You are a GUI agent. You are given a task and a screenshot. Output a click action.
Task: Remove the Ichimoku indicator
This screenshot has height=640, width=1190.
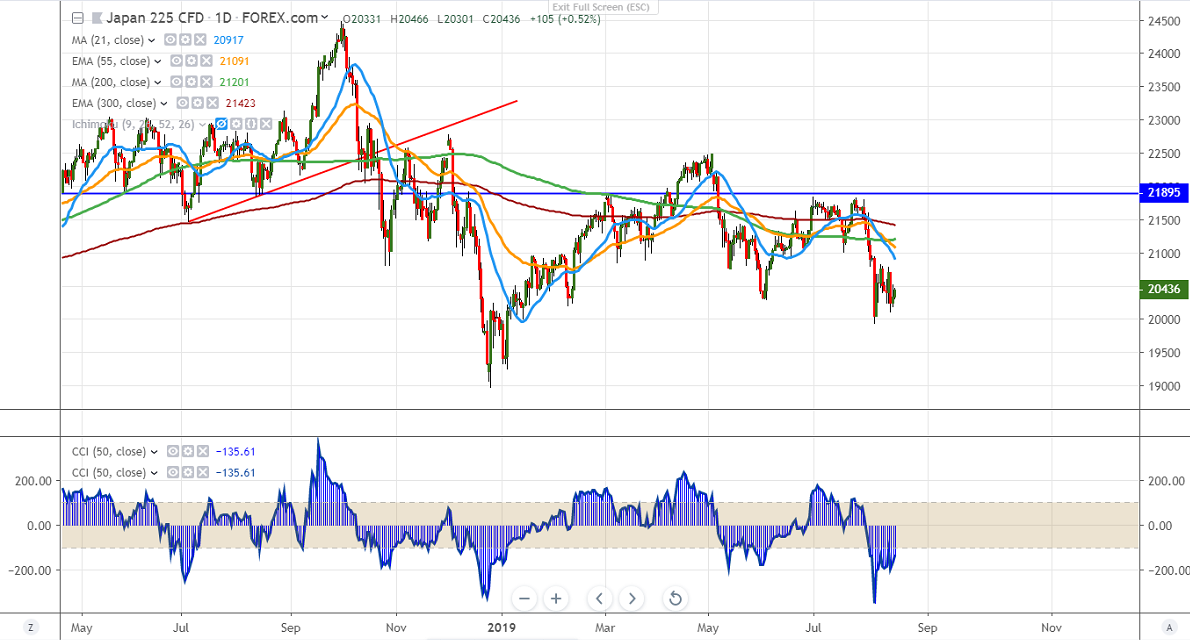point(265,124)
